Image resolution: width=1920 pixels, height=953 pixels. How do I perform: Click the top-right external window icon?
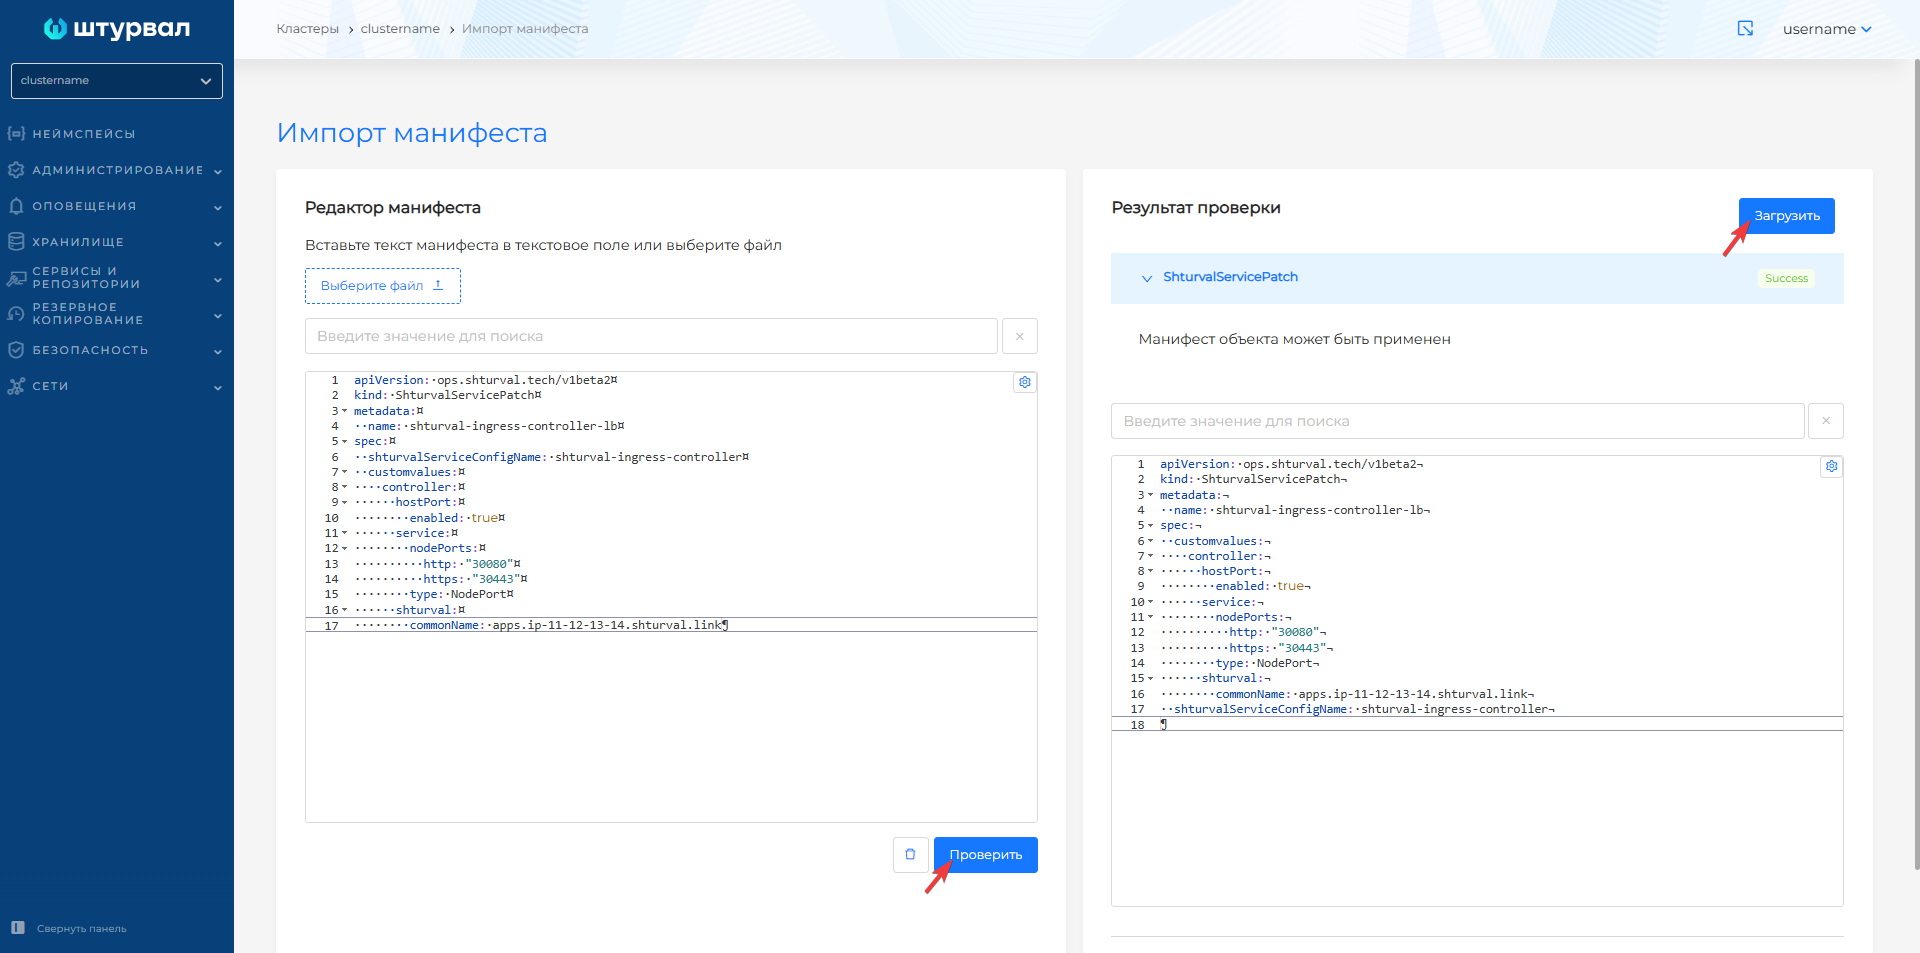pyautogui.click(x=1745, y=29)
